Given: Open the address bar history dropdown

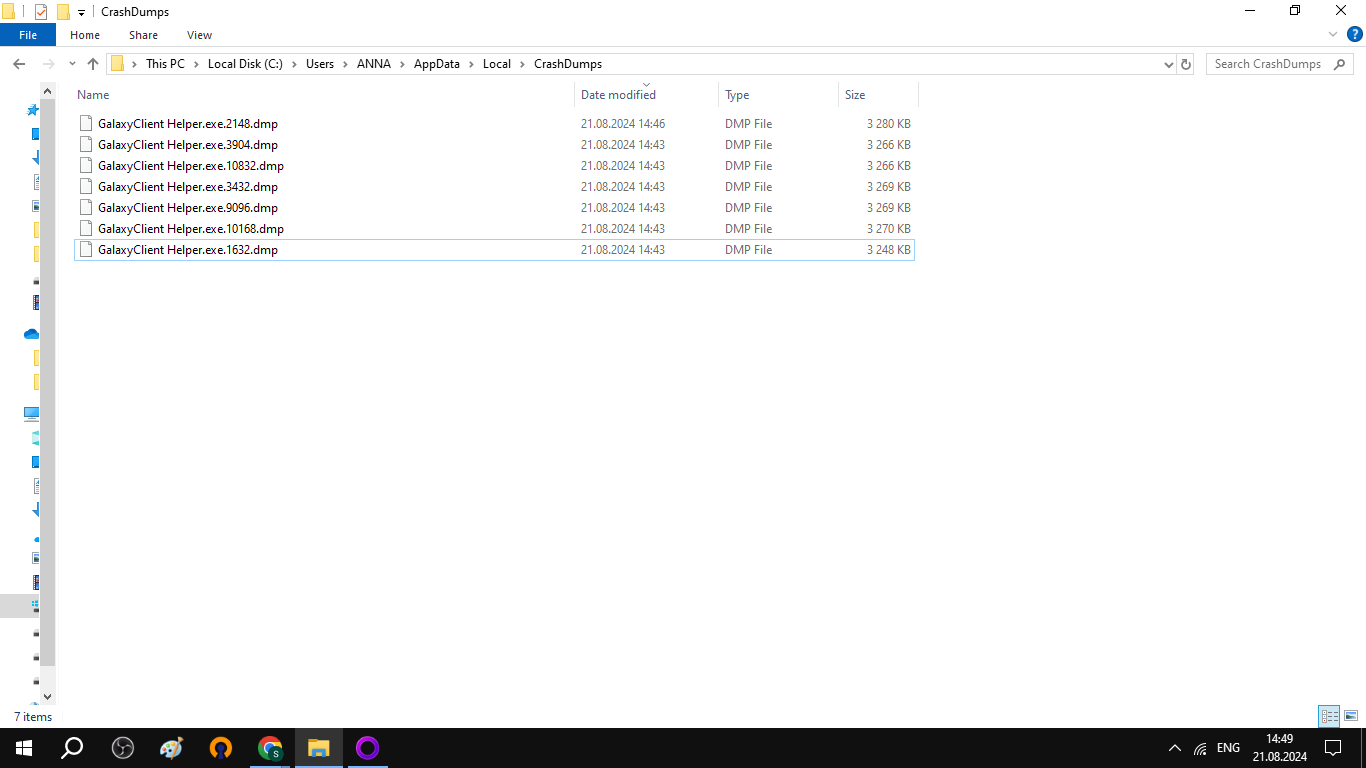Looking at the screenshot, I should (x=1169, y=64).
